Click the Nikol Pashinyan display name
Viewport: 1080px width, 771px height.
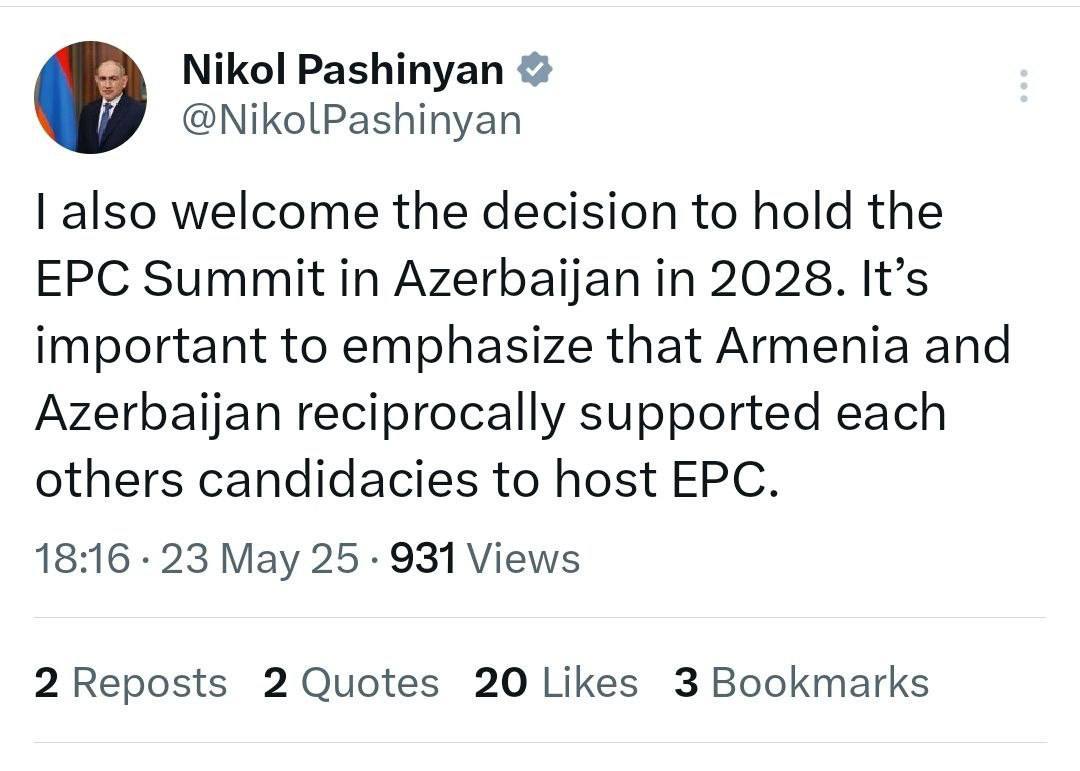click(343, 70)
